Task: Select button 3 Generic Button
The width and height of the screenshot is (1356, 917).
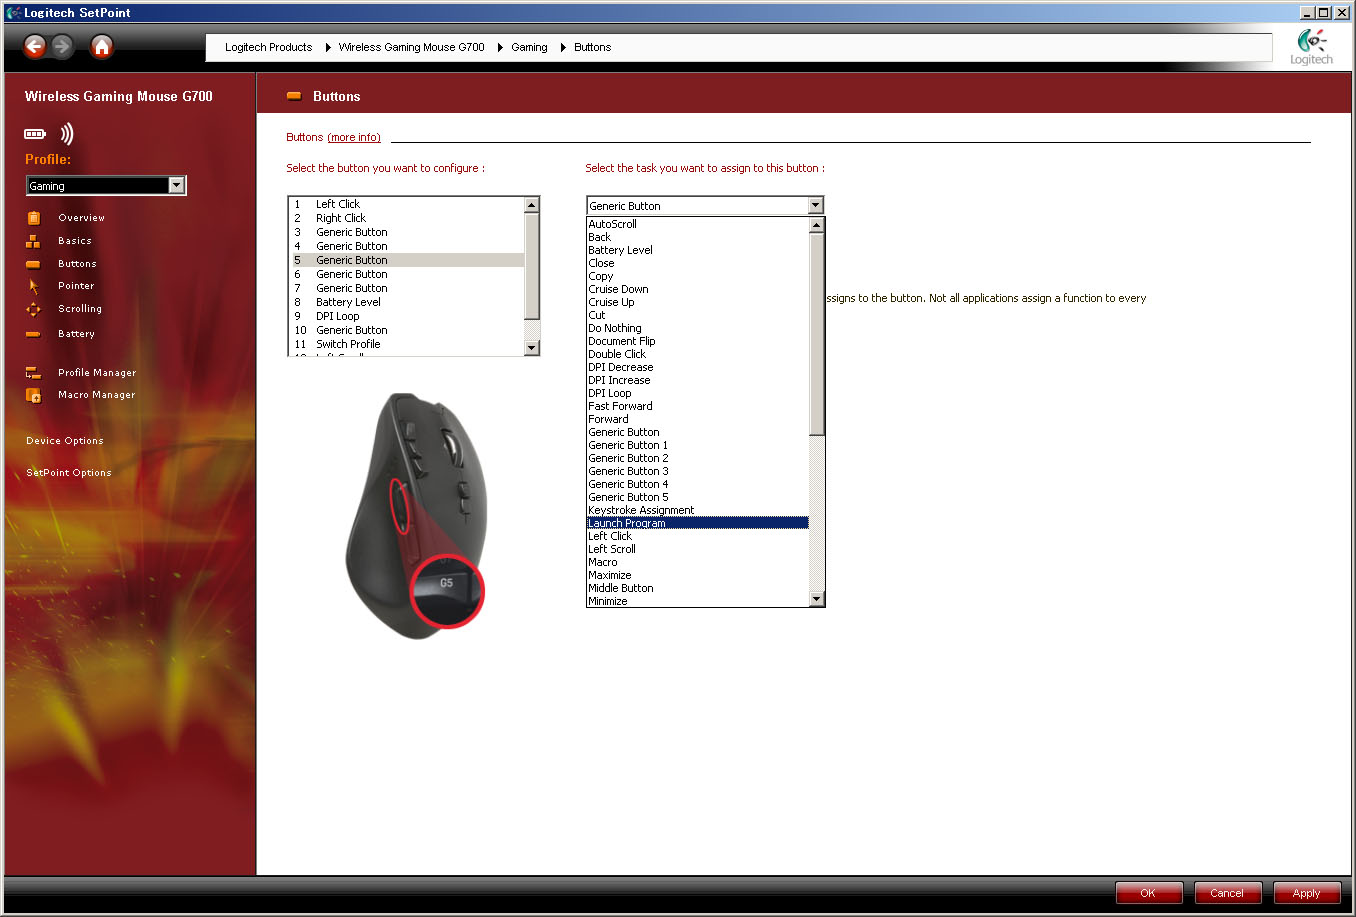Action: (x=408, y=232)
